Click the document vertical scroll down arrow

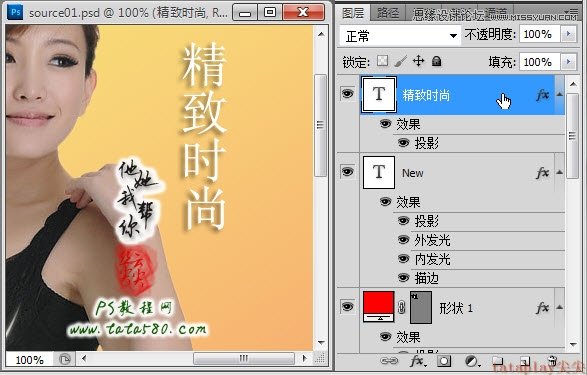pyautogui.click(x=321, y=342)
